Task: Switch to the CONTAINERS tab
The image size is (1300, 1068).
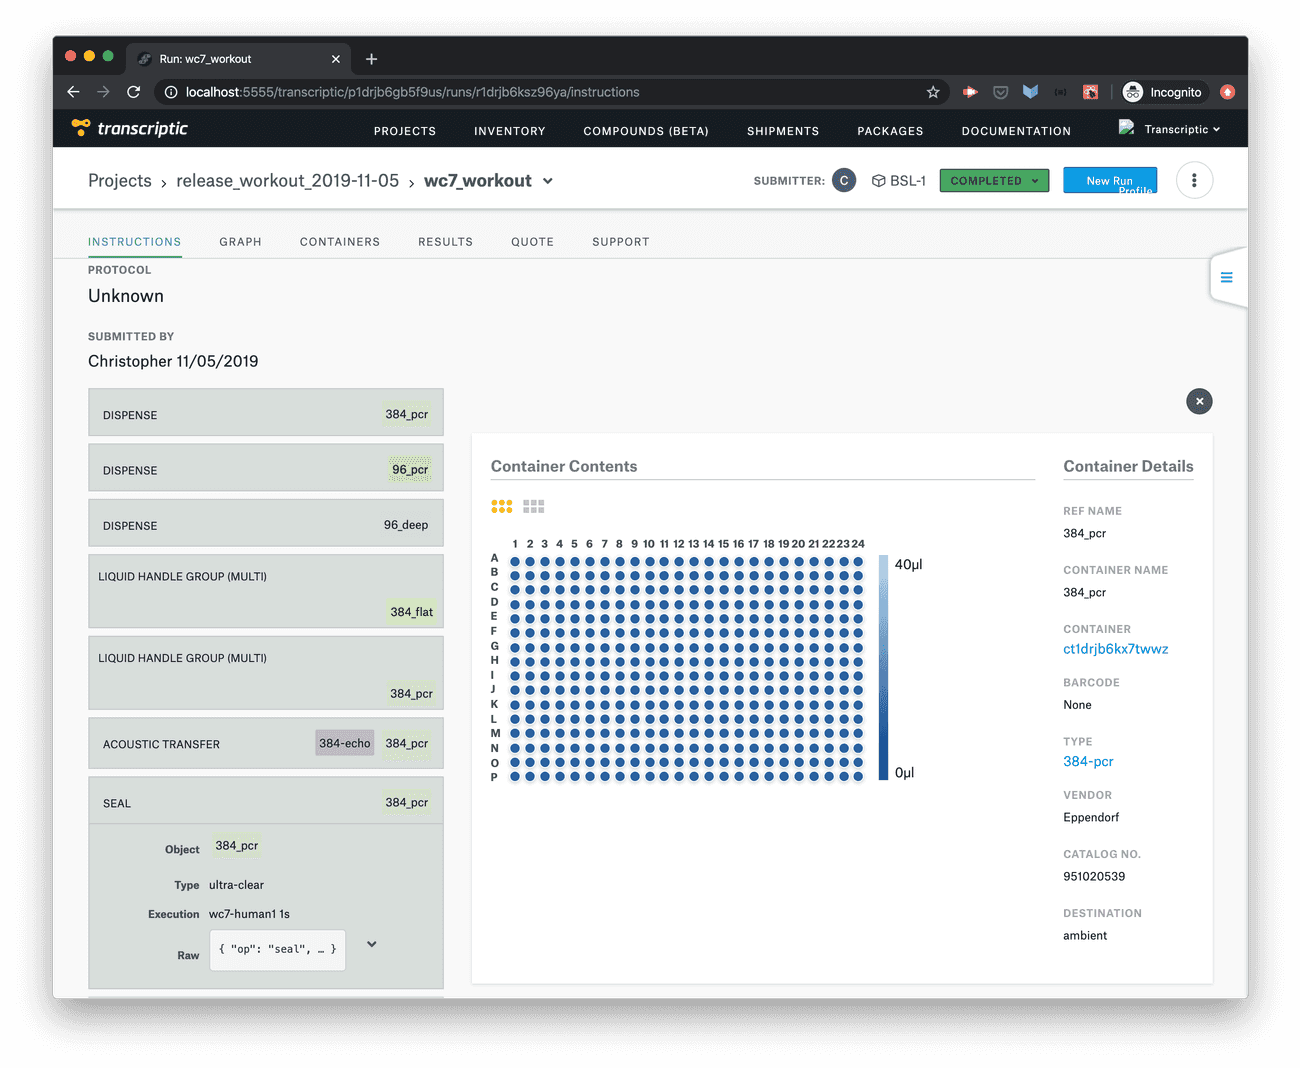Action: [340, 242]
